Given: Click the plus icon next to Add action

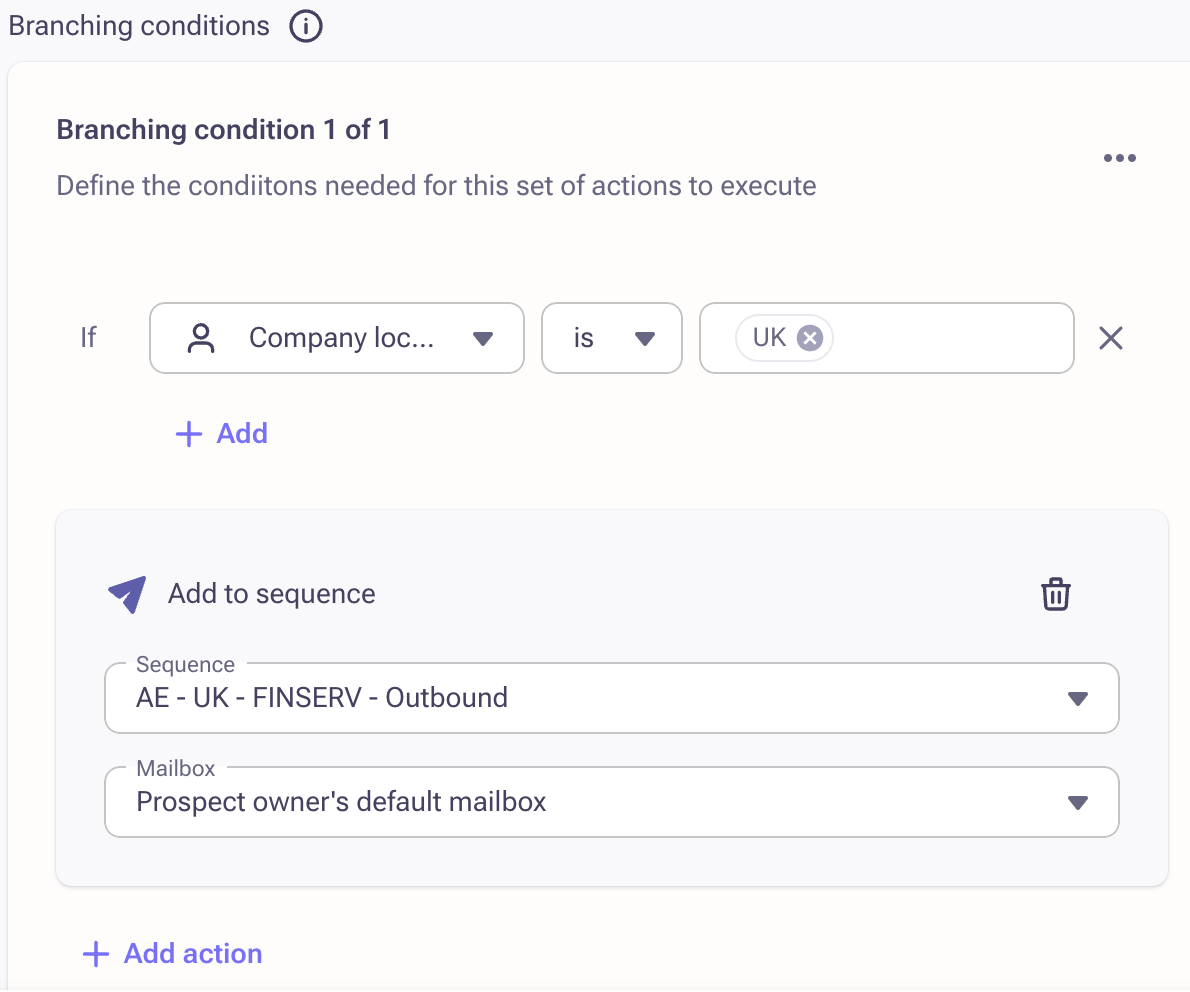Looking at the screenshot, I should [95, 953].
